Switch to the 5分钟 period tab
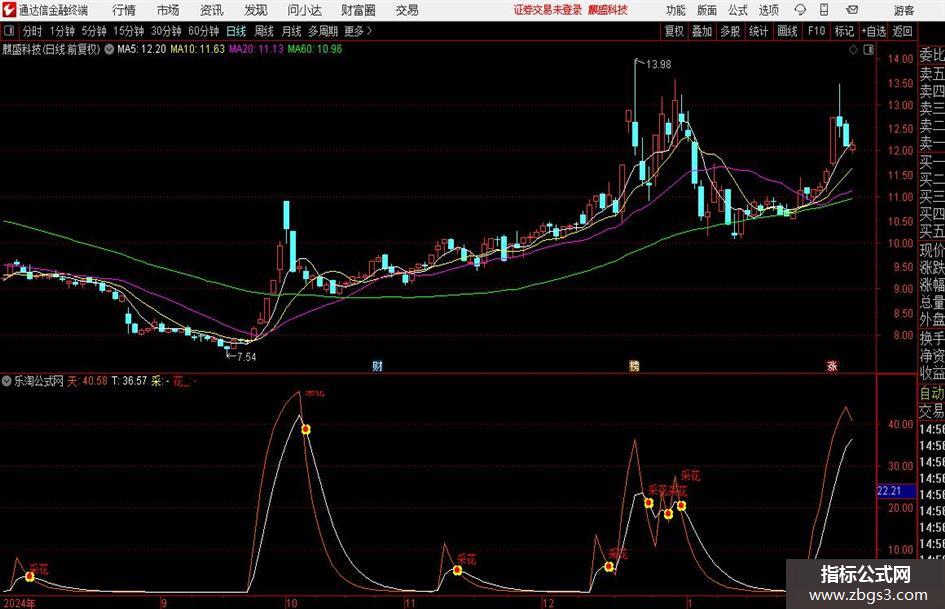This screenshot has width=945, height=609. coord(93,31)
